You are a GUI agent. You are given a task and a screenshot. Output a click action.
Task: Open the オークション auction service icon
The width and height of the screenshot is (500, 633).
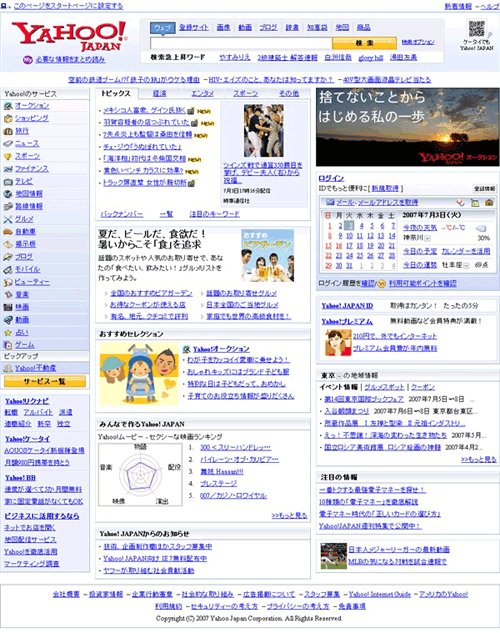point(8,106)
